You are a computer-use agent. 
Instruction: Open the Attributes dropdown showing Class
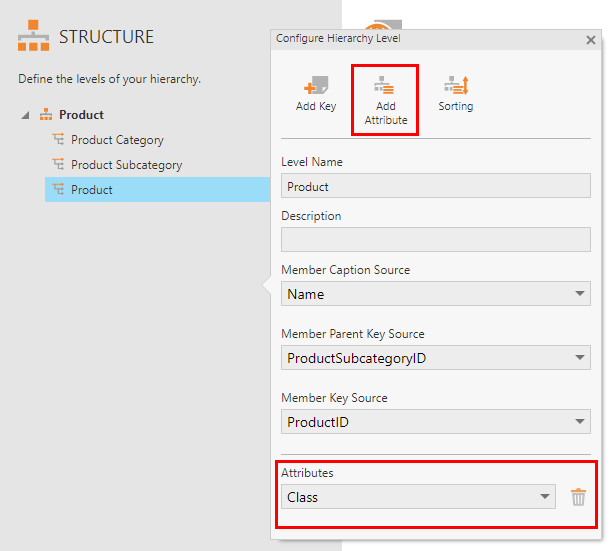click(x=418, y=497)
